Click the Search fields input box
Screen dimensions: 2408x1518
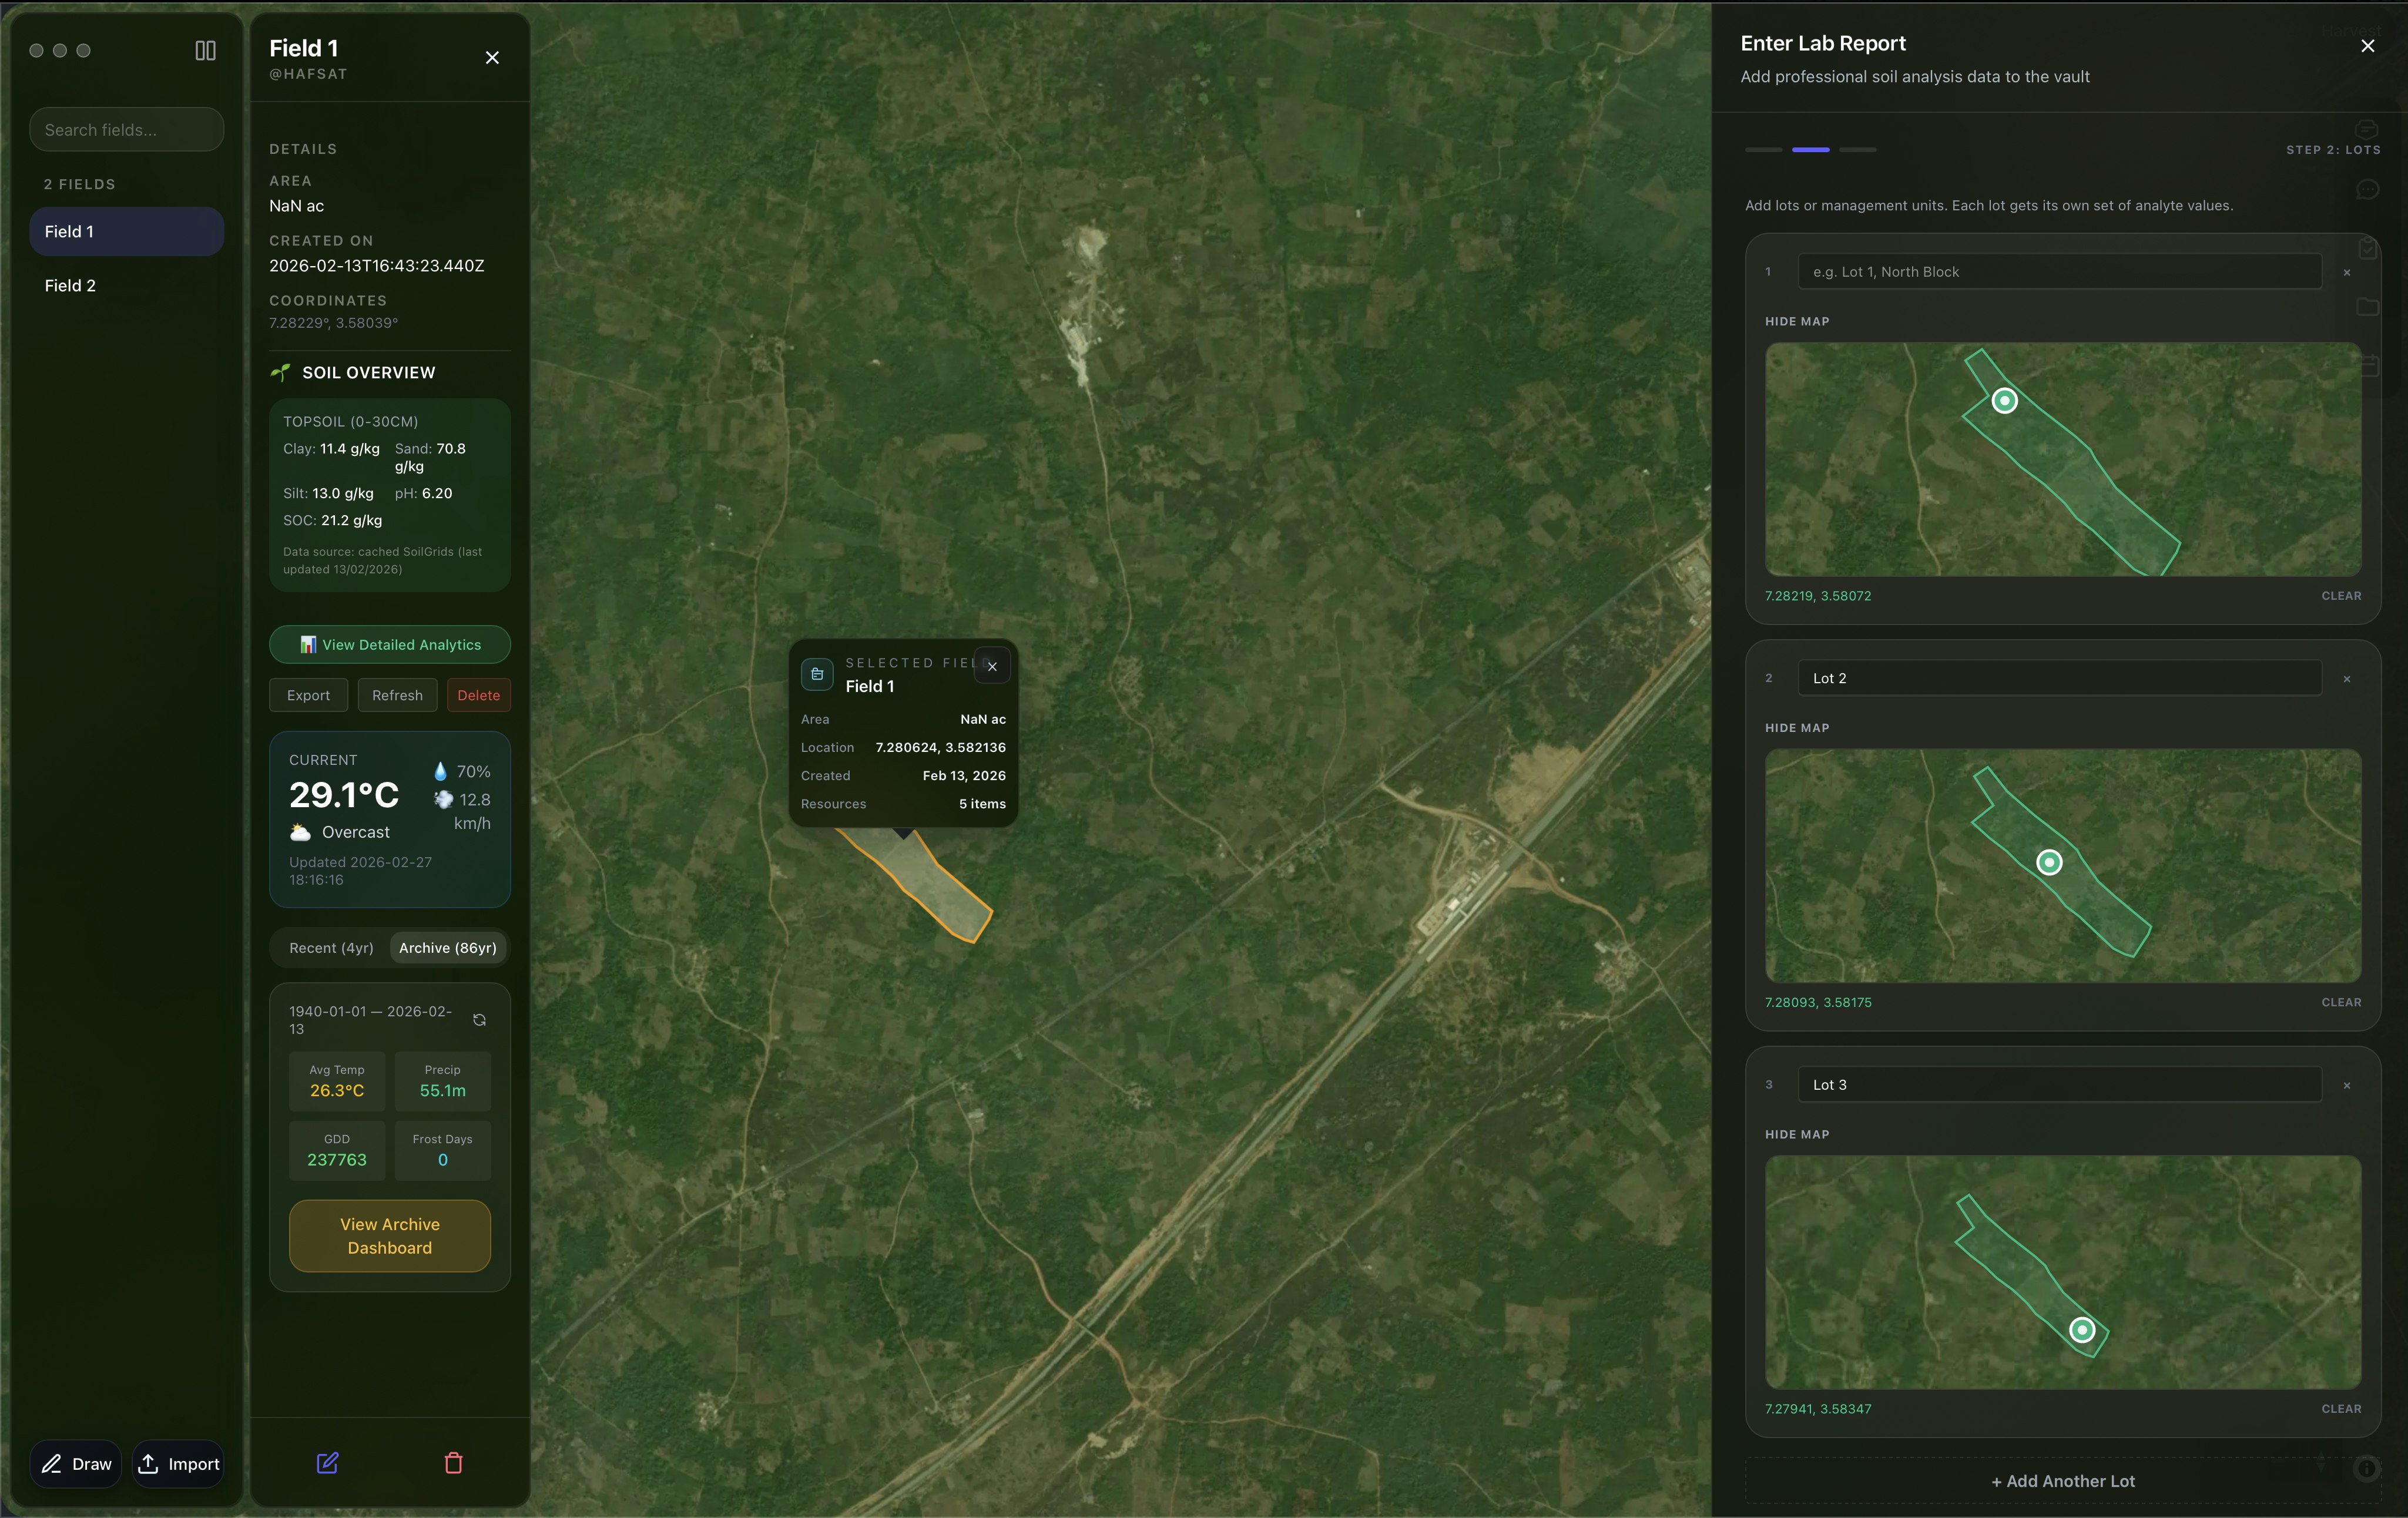[x=126, y=129]
